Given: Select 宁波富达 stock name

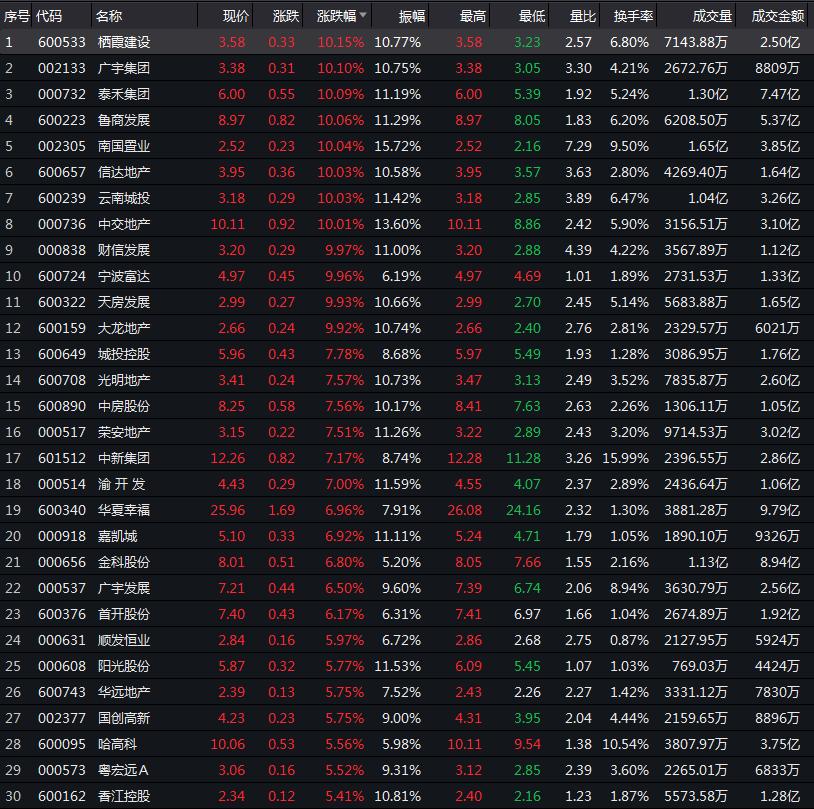Looking at the screenshot, I should (124, 276).
